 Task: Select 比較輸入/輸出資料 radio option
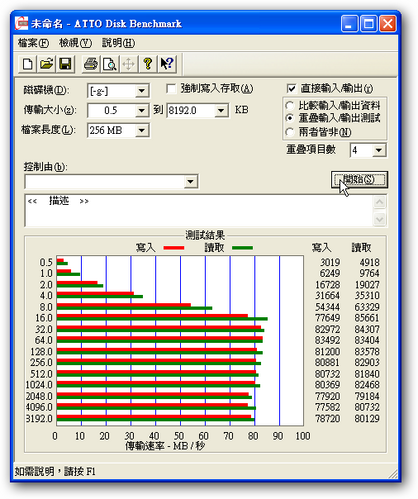[290, 106]
